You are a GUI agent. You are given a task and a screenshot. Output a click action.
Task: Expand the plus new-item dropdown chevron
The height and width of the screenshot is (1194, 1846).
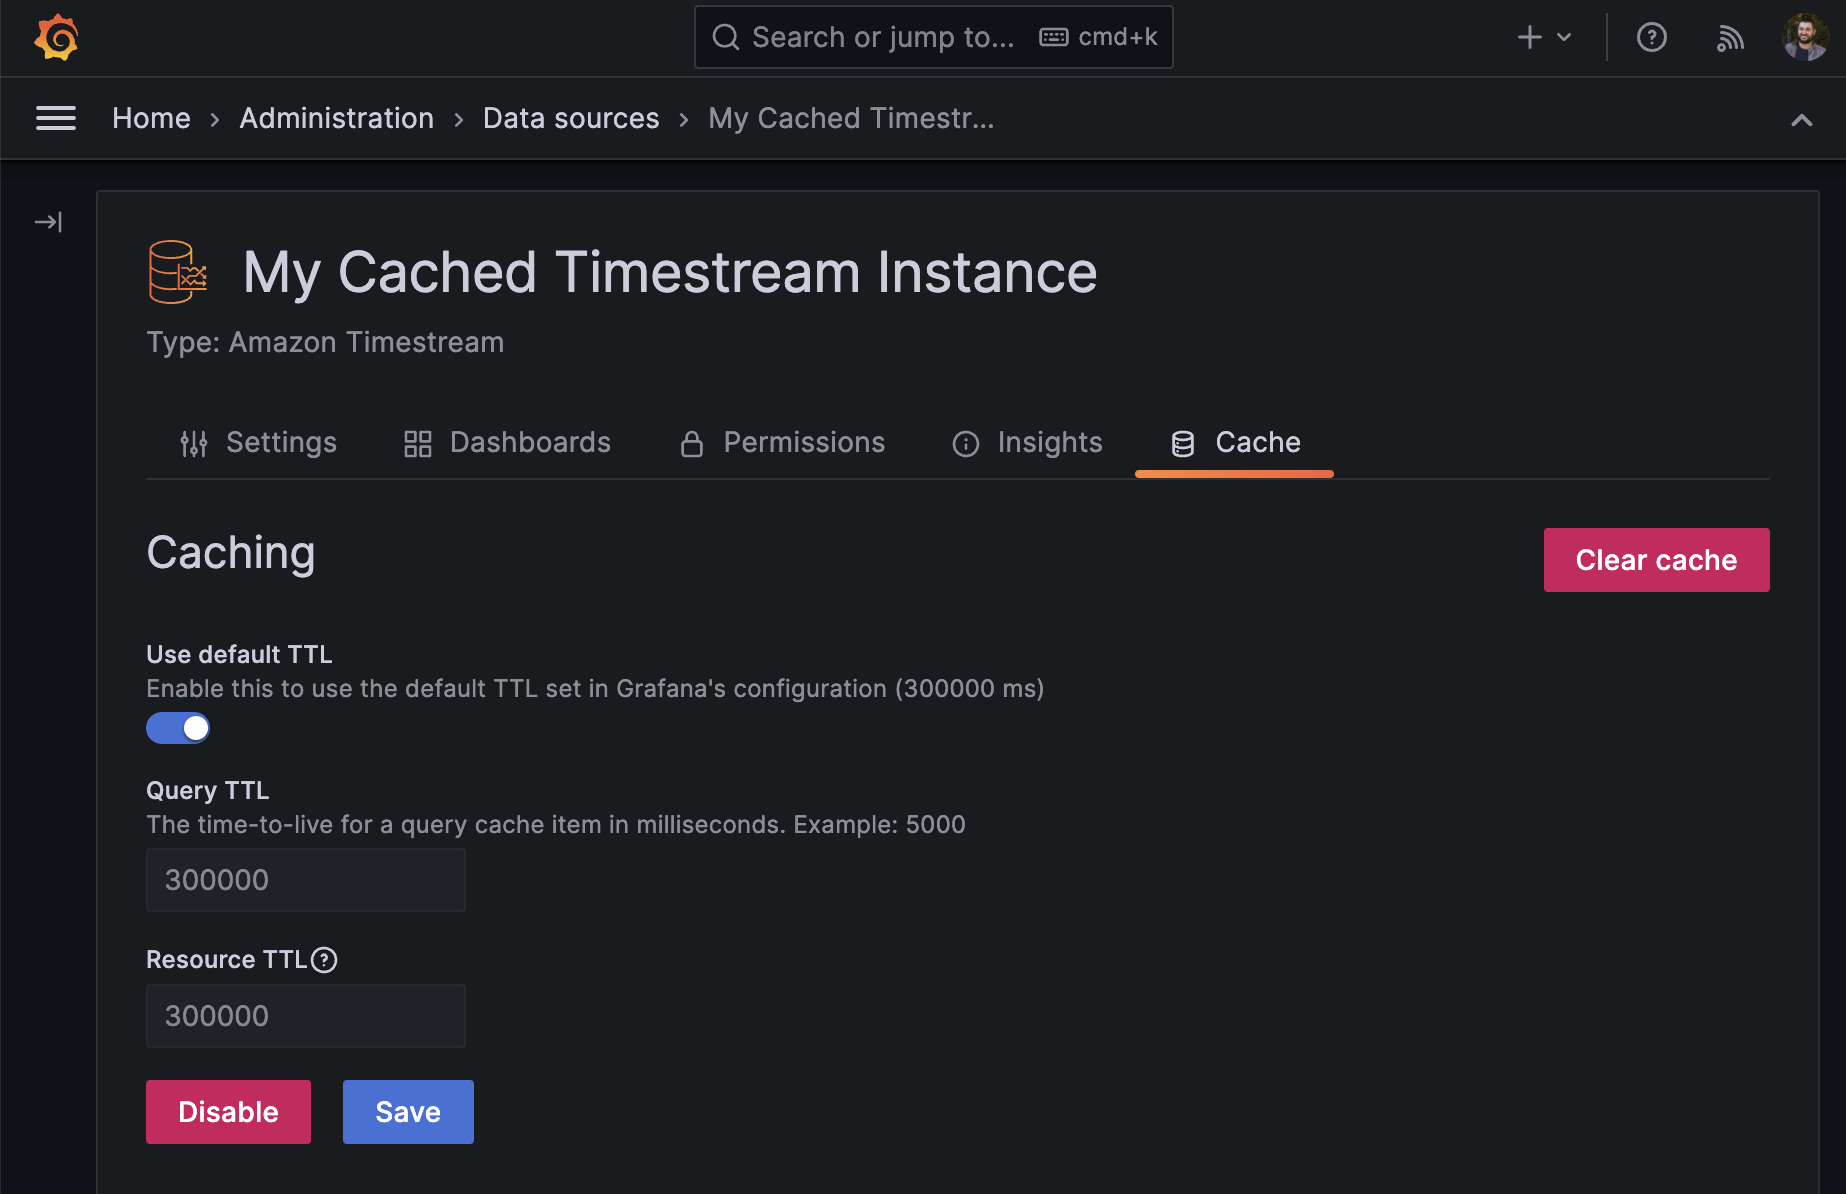[1564, 38]
